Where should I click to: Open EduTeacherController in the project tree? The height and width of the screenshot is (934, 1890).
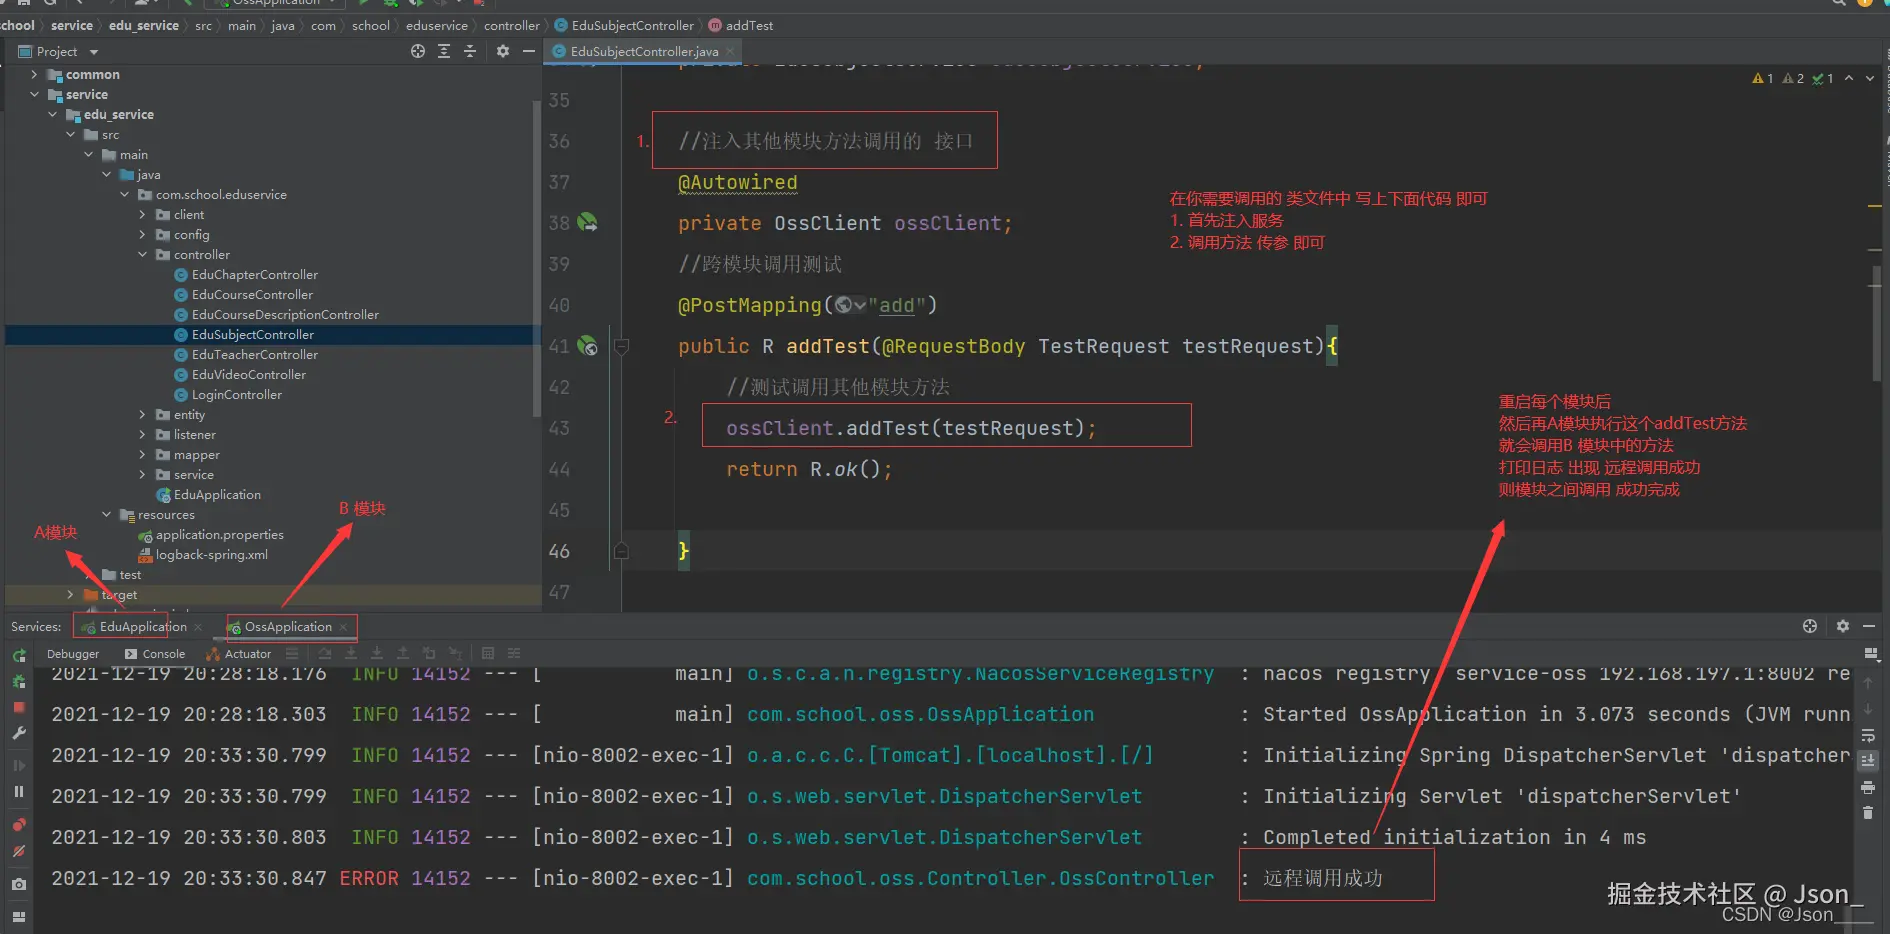coord(254,355)
